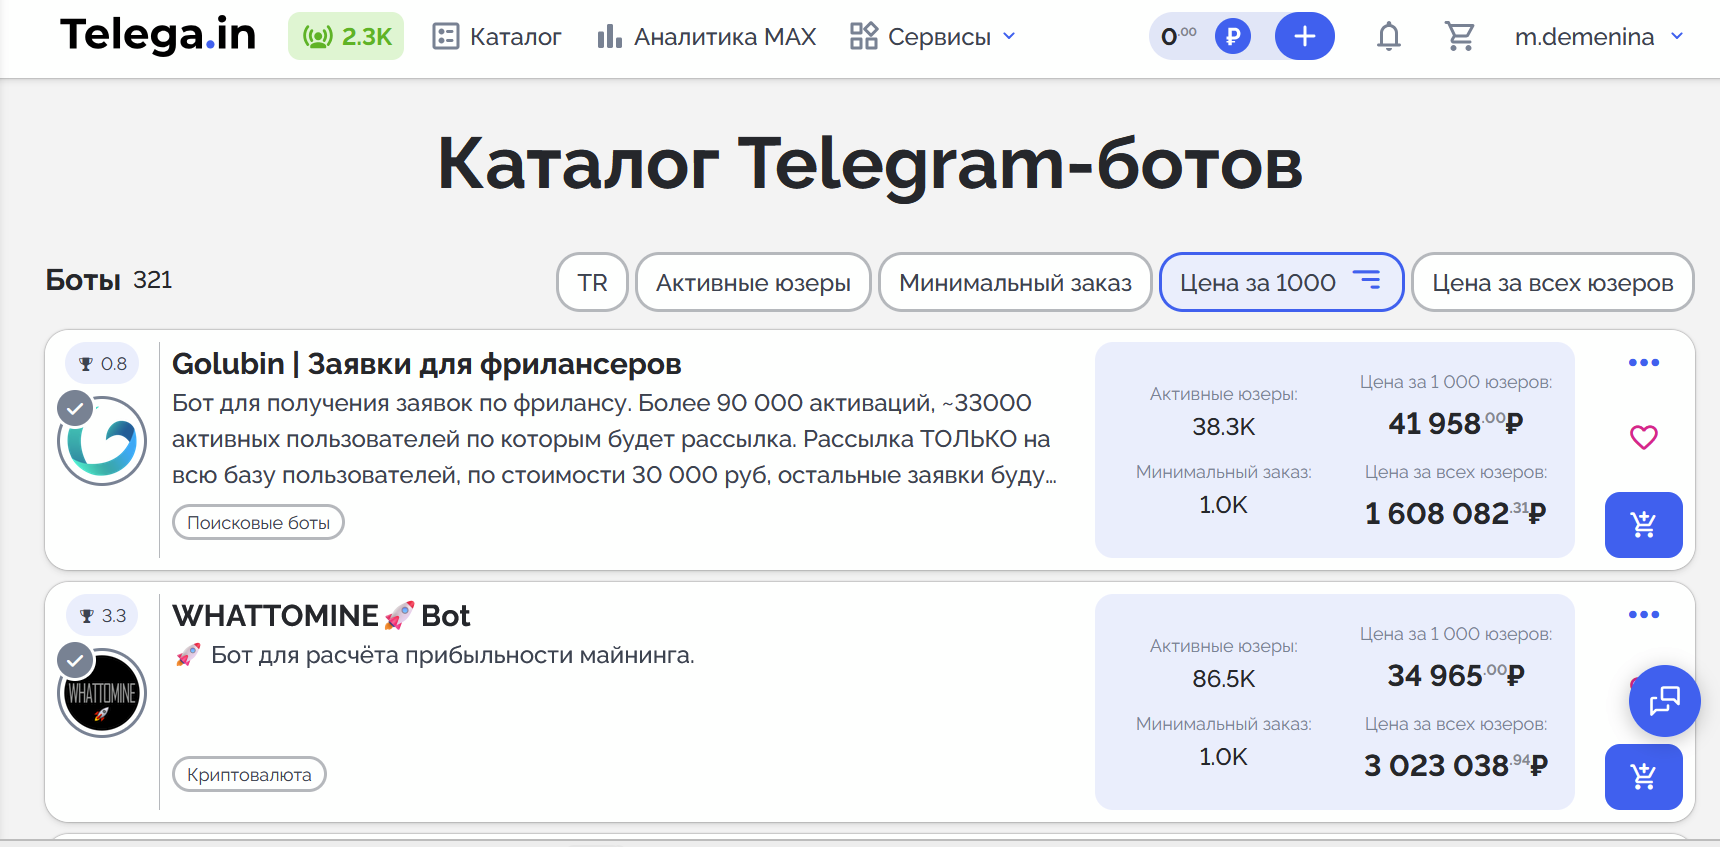Open the support chat widget
Image resolution: width=1720 pixels, height=847 pixels.
(1664, 701)
